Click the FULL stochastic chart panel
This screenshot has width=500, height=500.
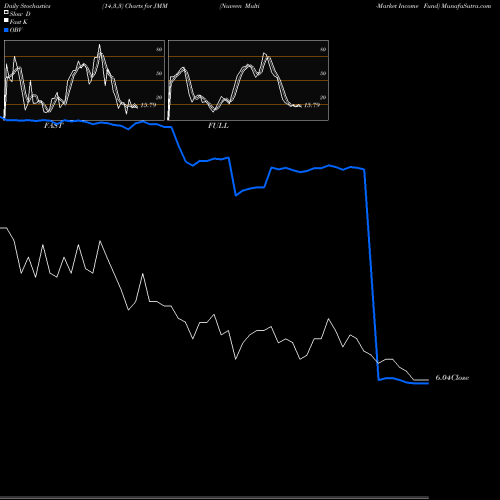(x=248, y=80)
